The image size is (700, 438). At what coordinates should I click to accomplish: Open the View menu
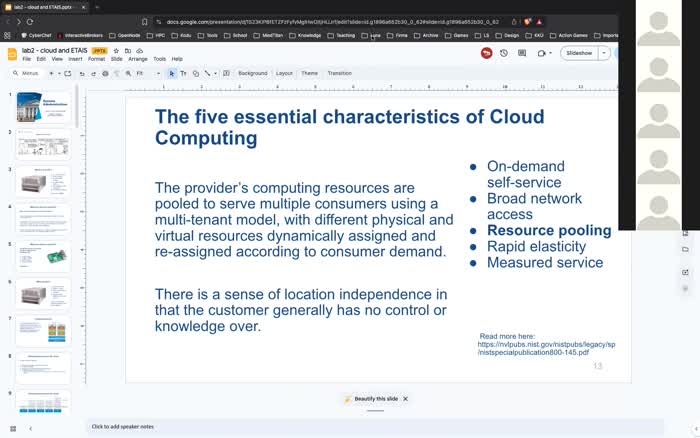tap(57, 59)
